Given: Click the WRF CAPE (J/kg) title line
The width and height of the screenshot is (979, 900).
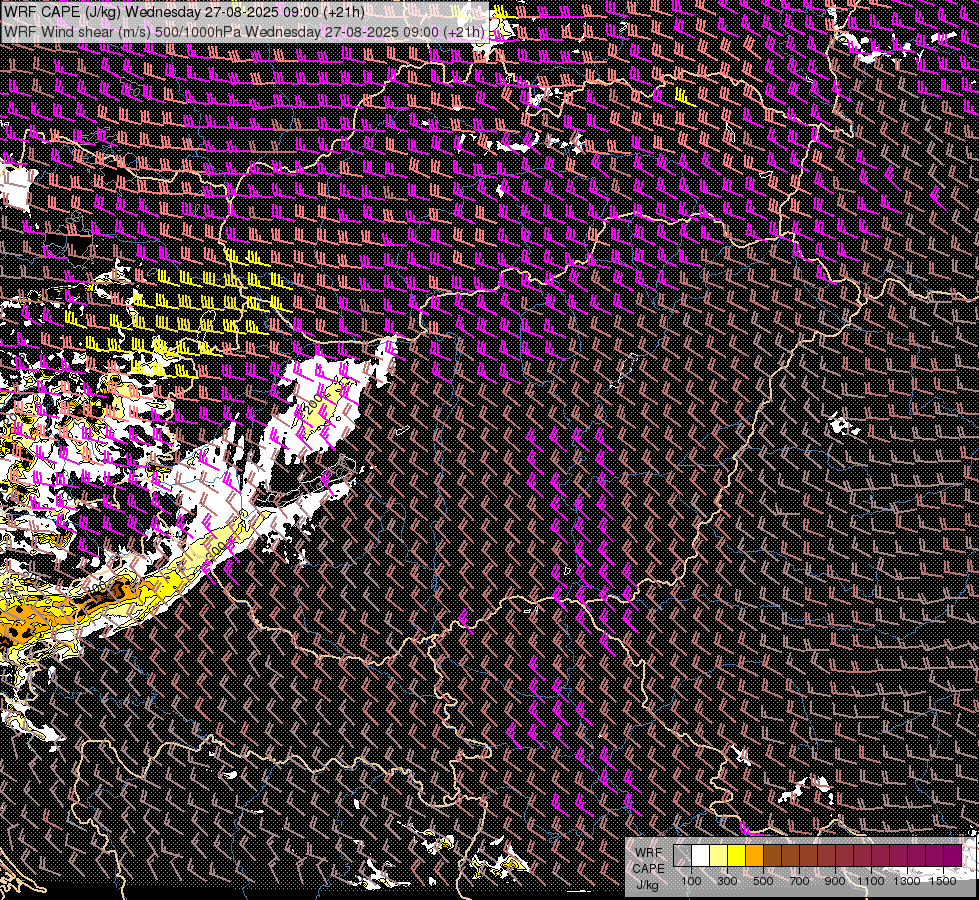Looking at the screenshot, I should (184, 12).
